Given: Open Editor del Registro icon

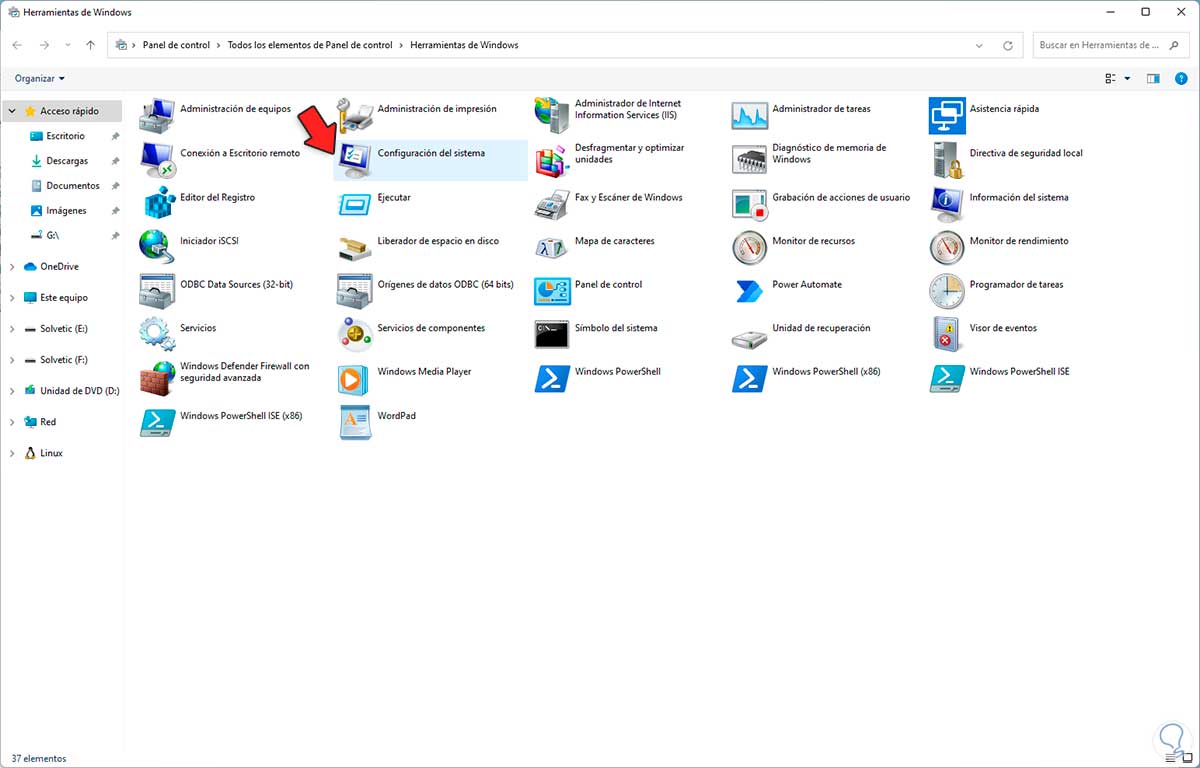Looking at the screenshot, I should [x=157, y=204].
